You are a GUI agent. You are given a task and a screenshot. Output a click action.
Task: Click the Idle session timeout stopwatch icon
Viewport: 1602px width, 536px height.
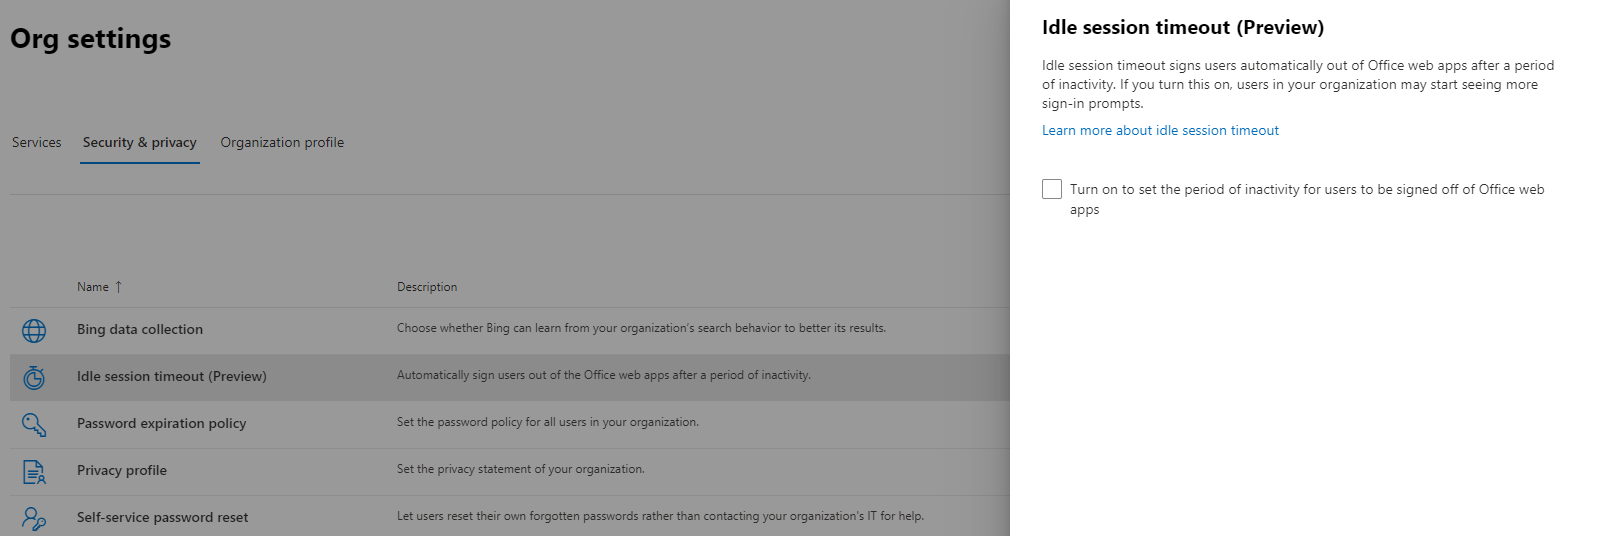pyautogui.click(x=34, y=377)
